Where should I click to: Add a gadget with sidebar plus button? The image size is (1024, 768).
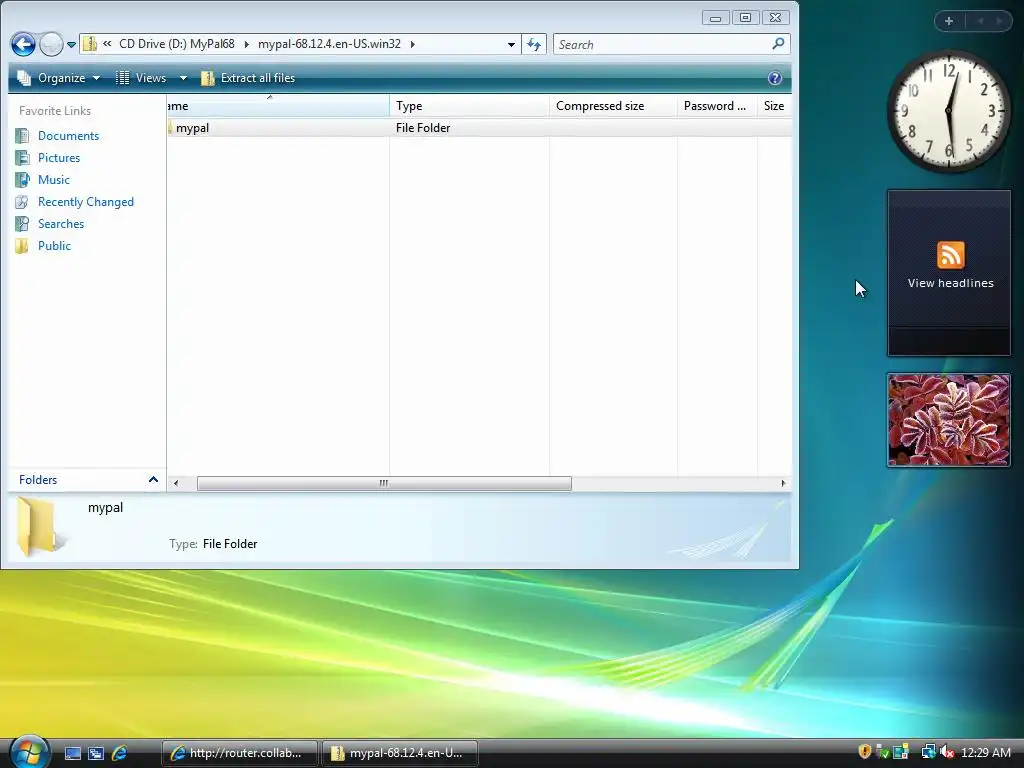(x=949, y=21)
